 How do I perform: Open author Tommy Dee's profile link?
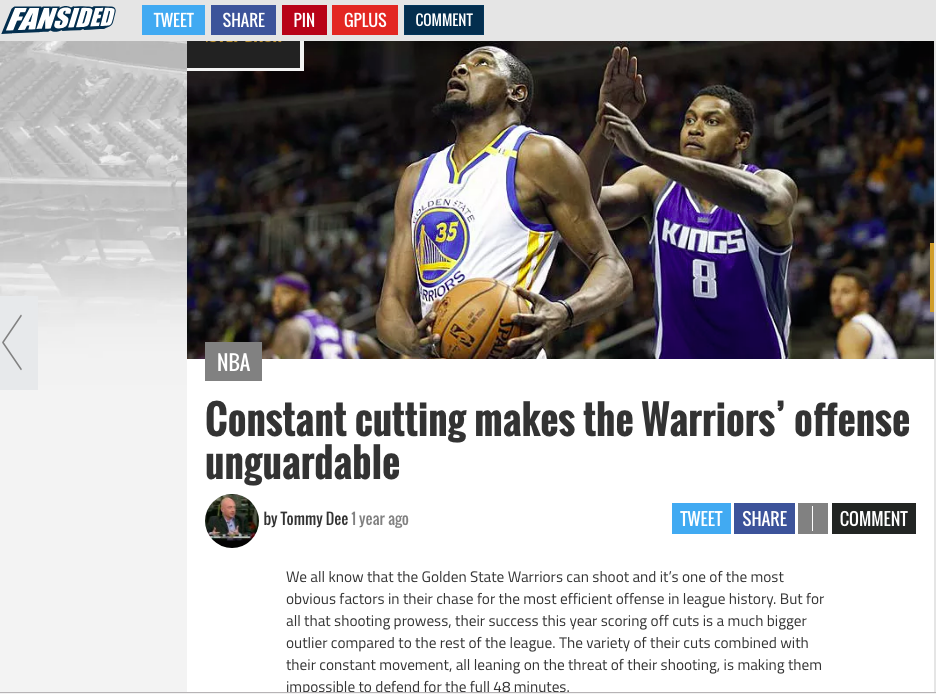coord(314,519)
